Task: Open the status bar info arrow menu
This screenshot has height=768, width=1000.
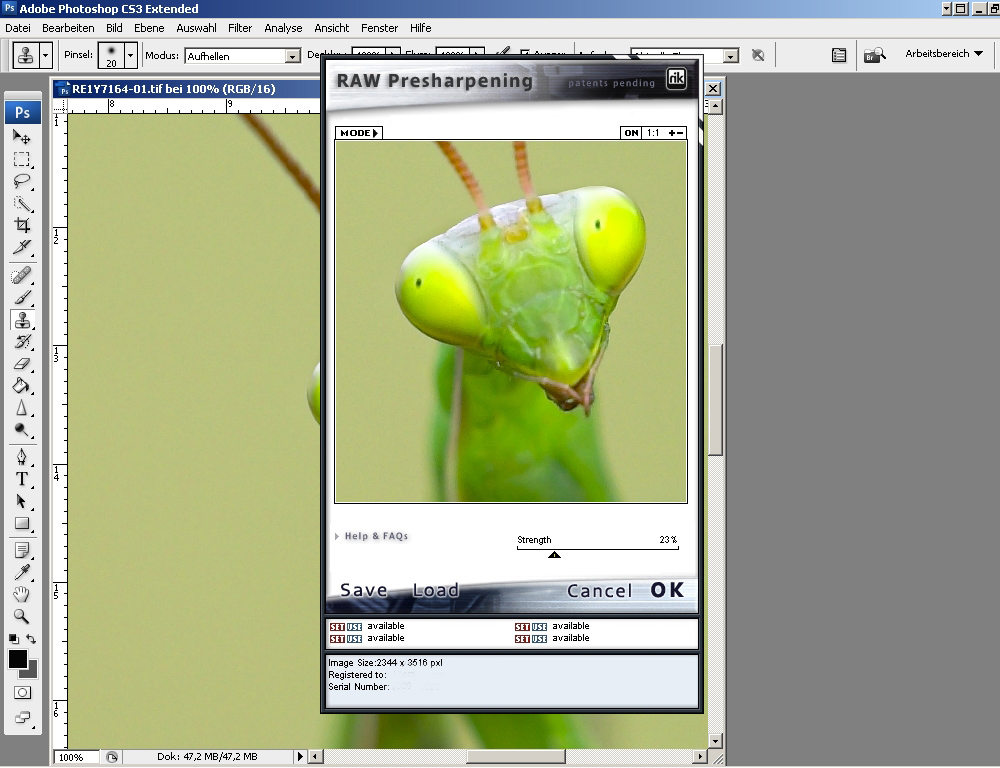Action: click(x=300, y=757)
